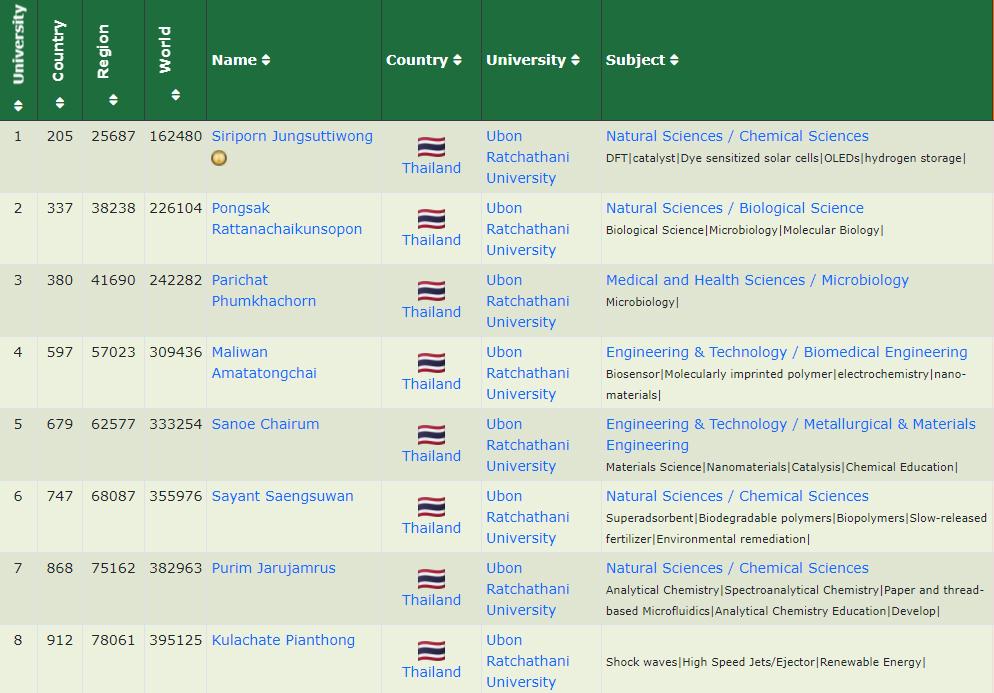Open Sayant Saengsuwan profile link
The image size is (994, 693).
click(282, 496)
